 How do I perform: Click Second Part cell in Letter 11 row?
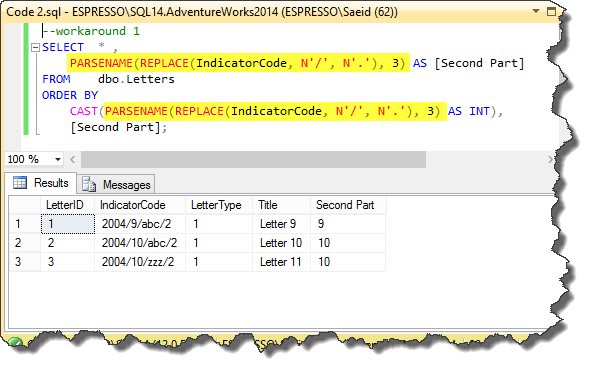click(348, 262)
